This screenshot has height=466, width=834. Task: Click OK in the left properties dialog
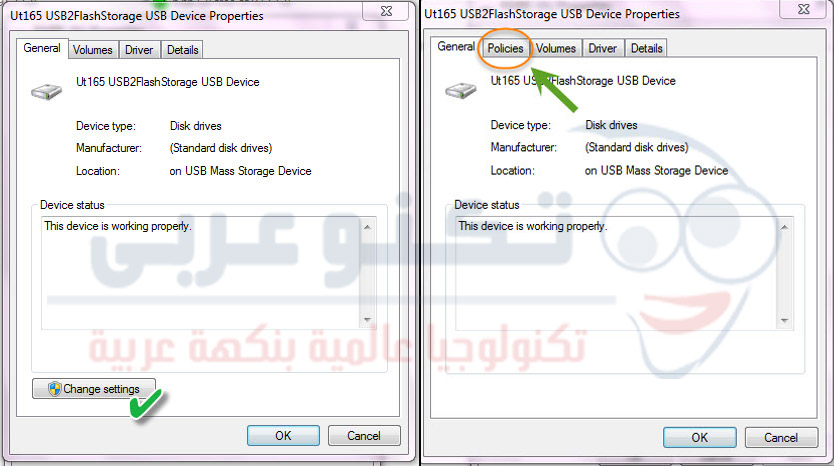pyautogui.click(x=283, y=436)
